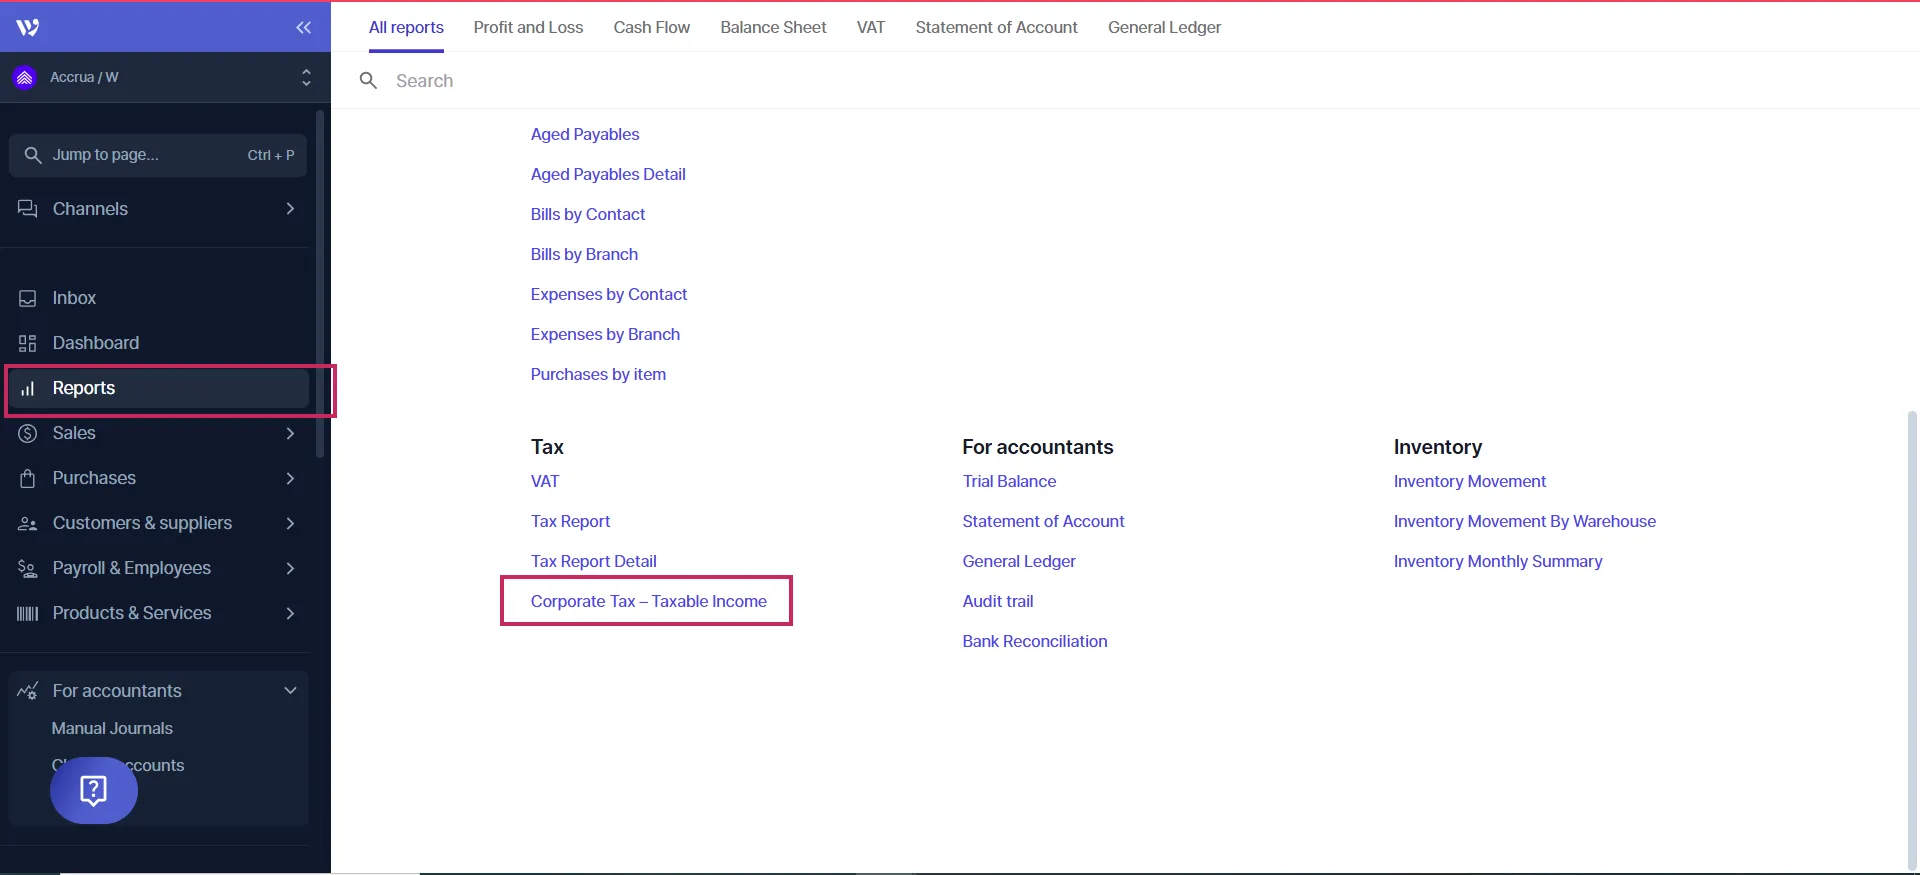This screenshot has width=1920, height=875.
Task: Collapse the sidebar with double chevron icon
Action: pos(303,27)
